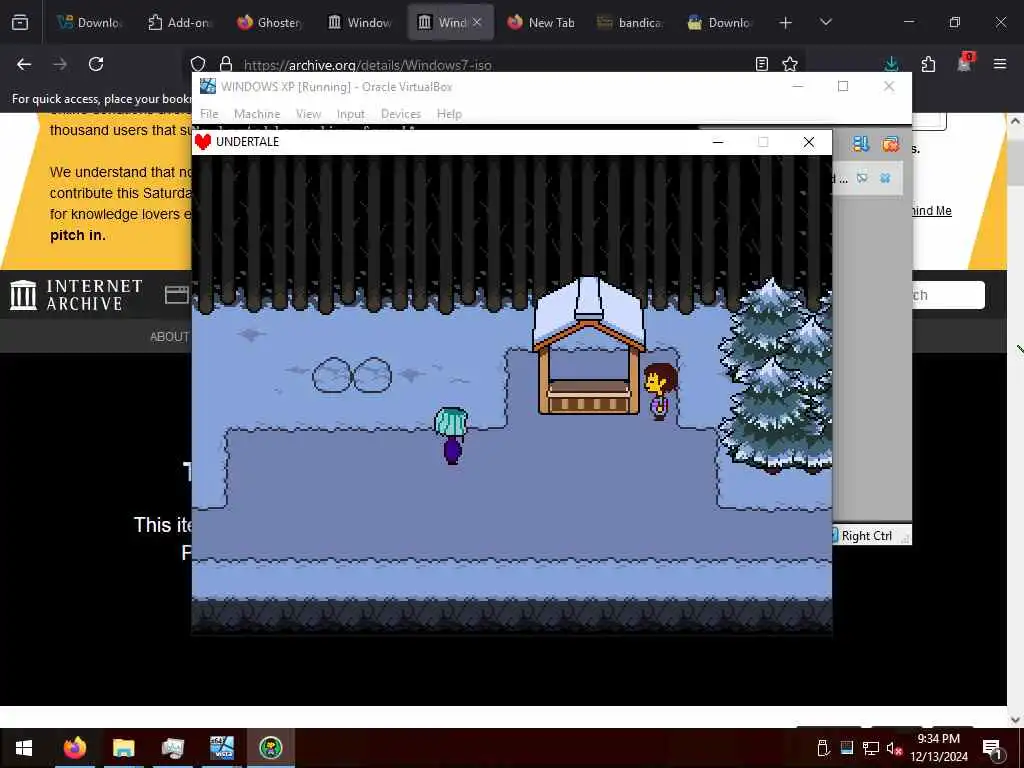Dismiss VirtualBox notification with blue X

point(885,178)
